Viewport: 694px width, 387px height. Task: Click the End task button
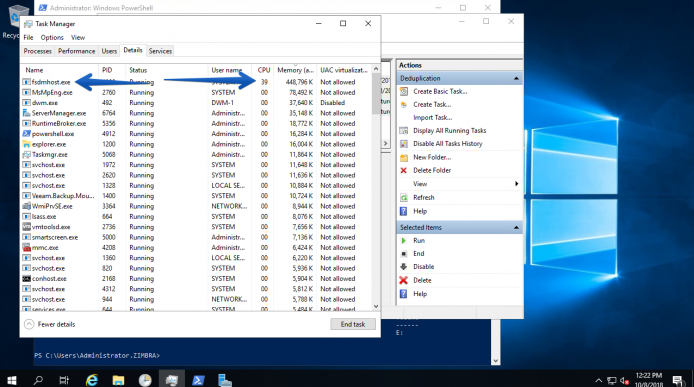[x=353, y=324]
